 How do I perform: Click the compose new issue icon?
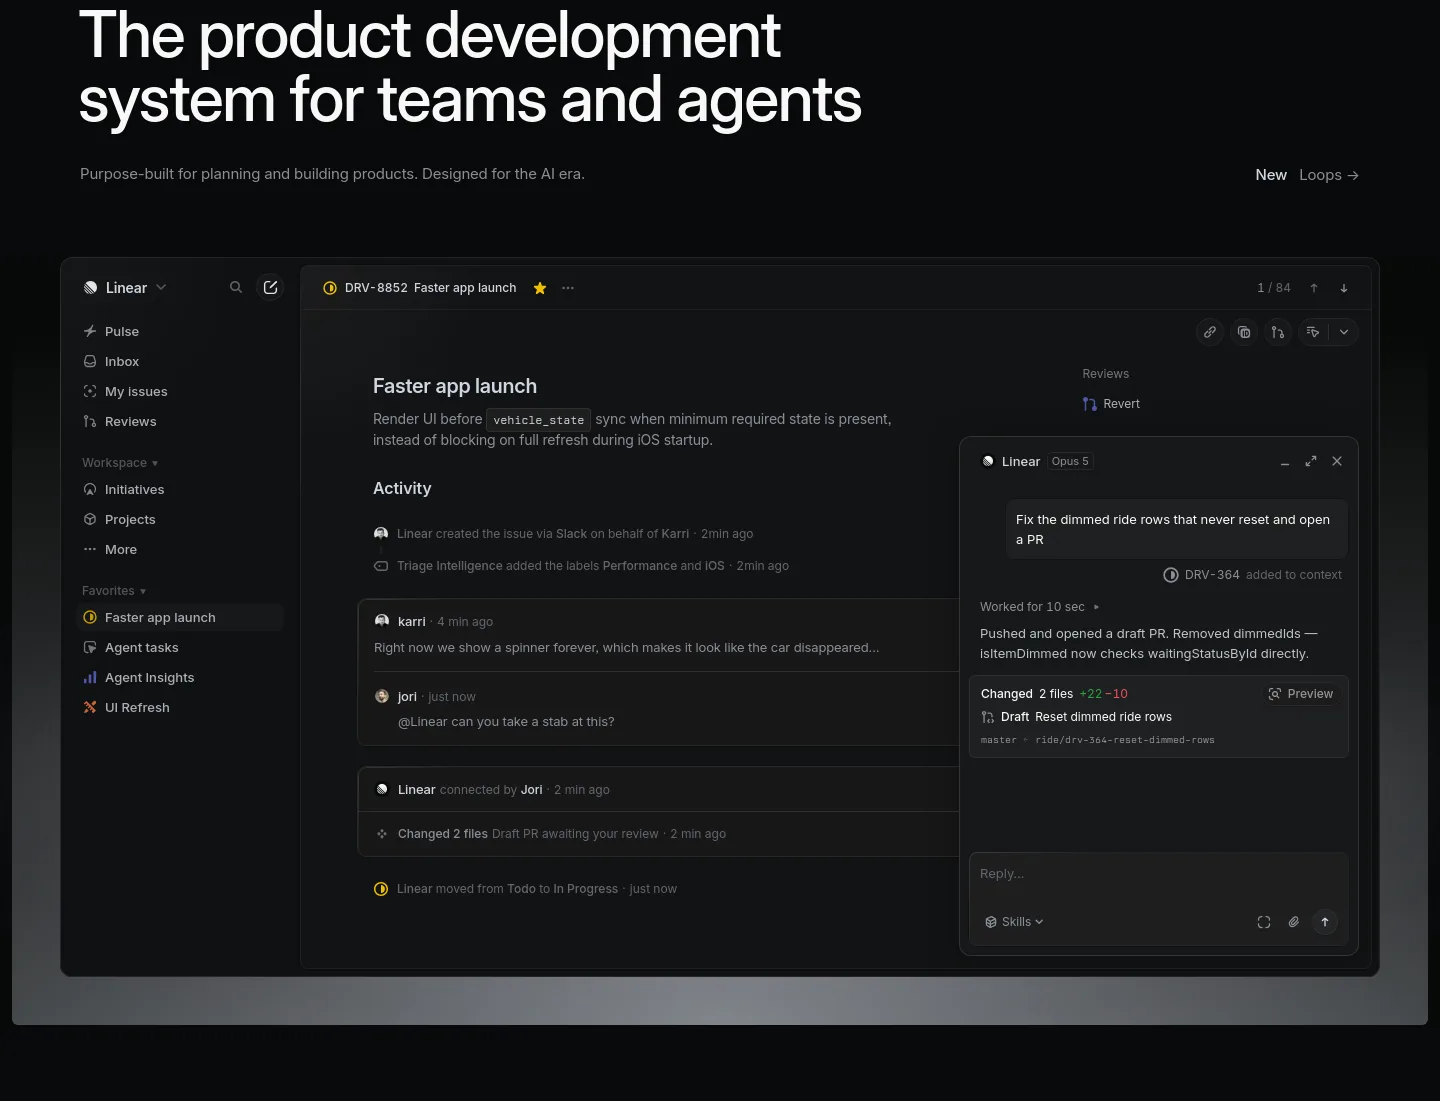pyautogui.click(x=270, y=287)
